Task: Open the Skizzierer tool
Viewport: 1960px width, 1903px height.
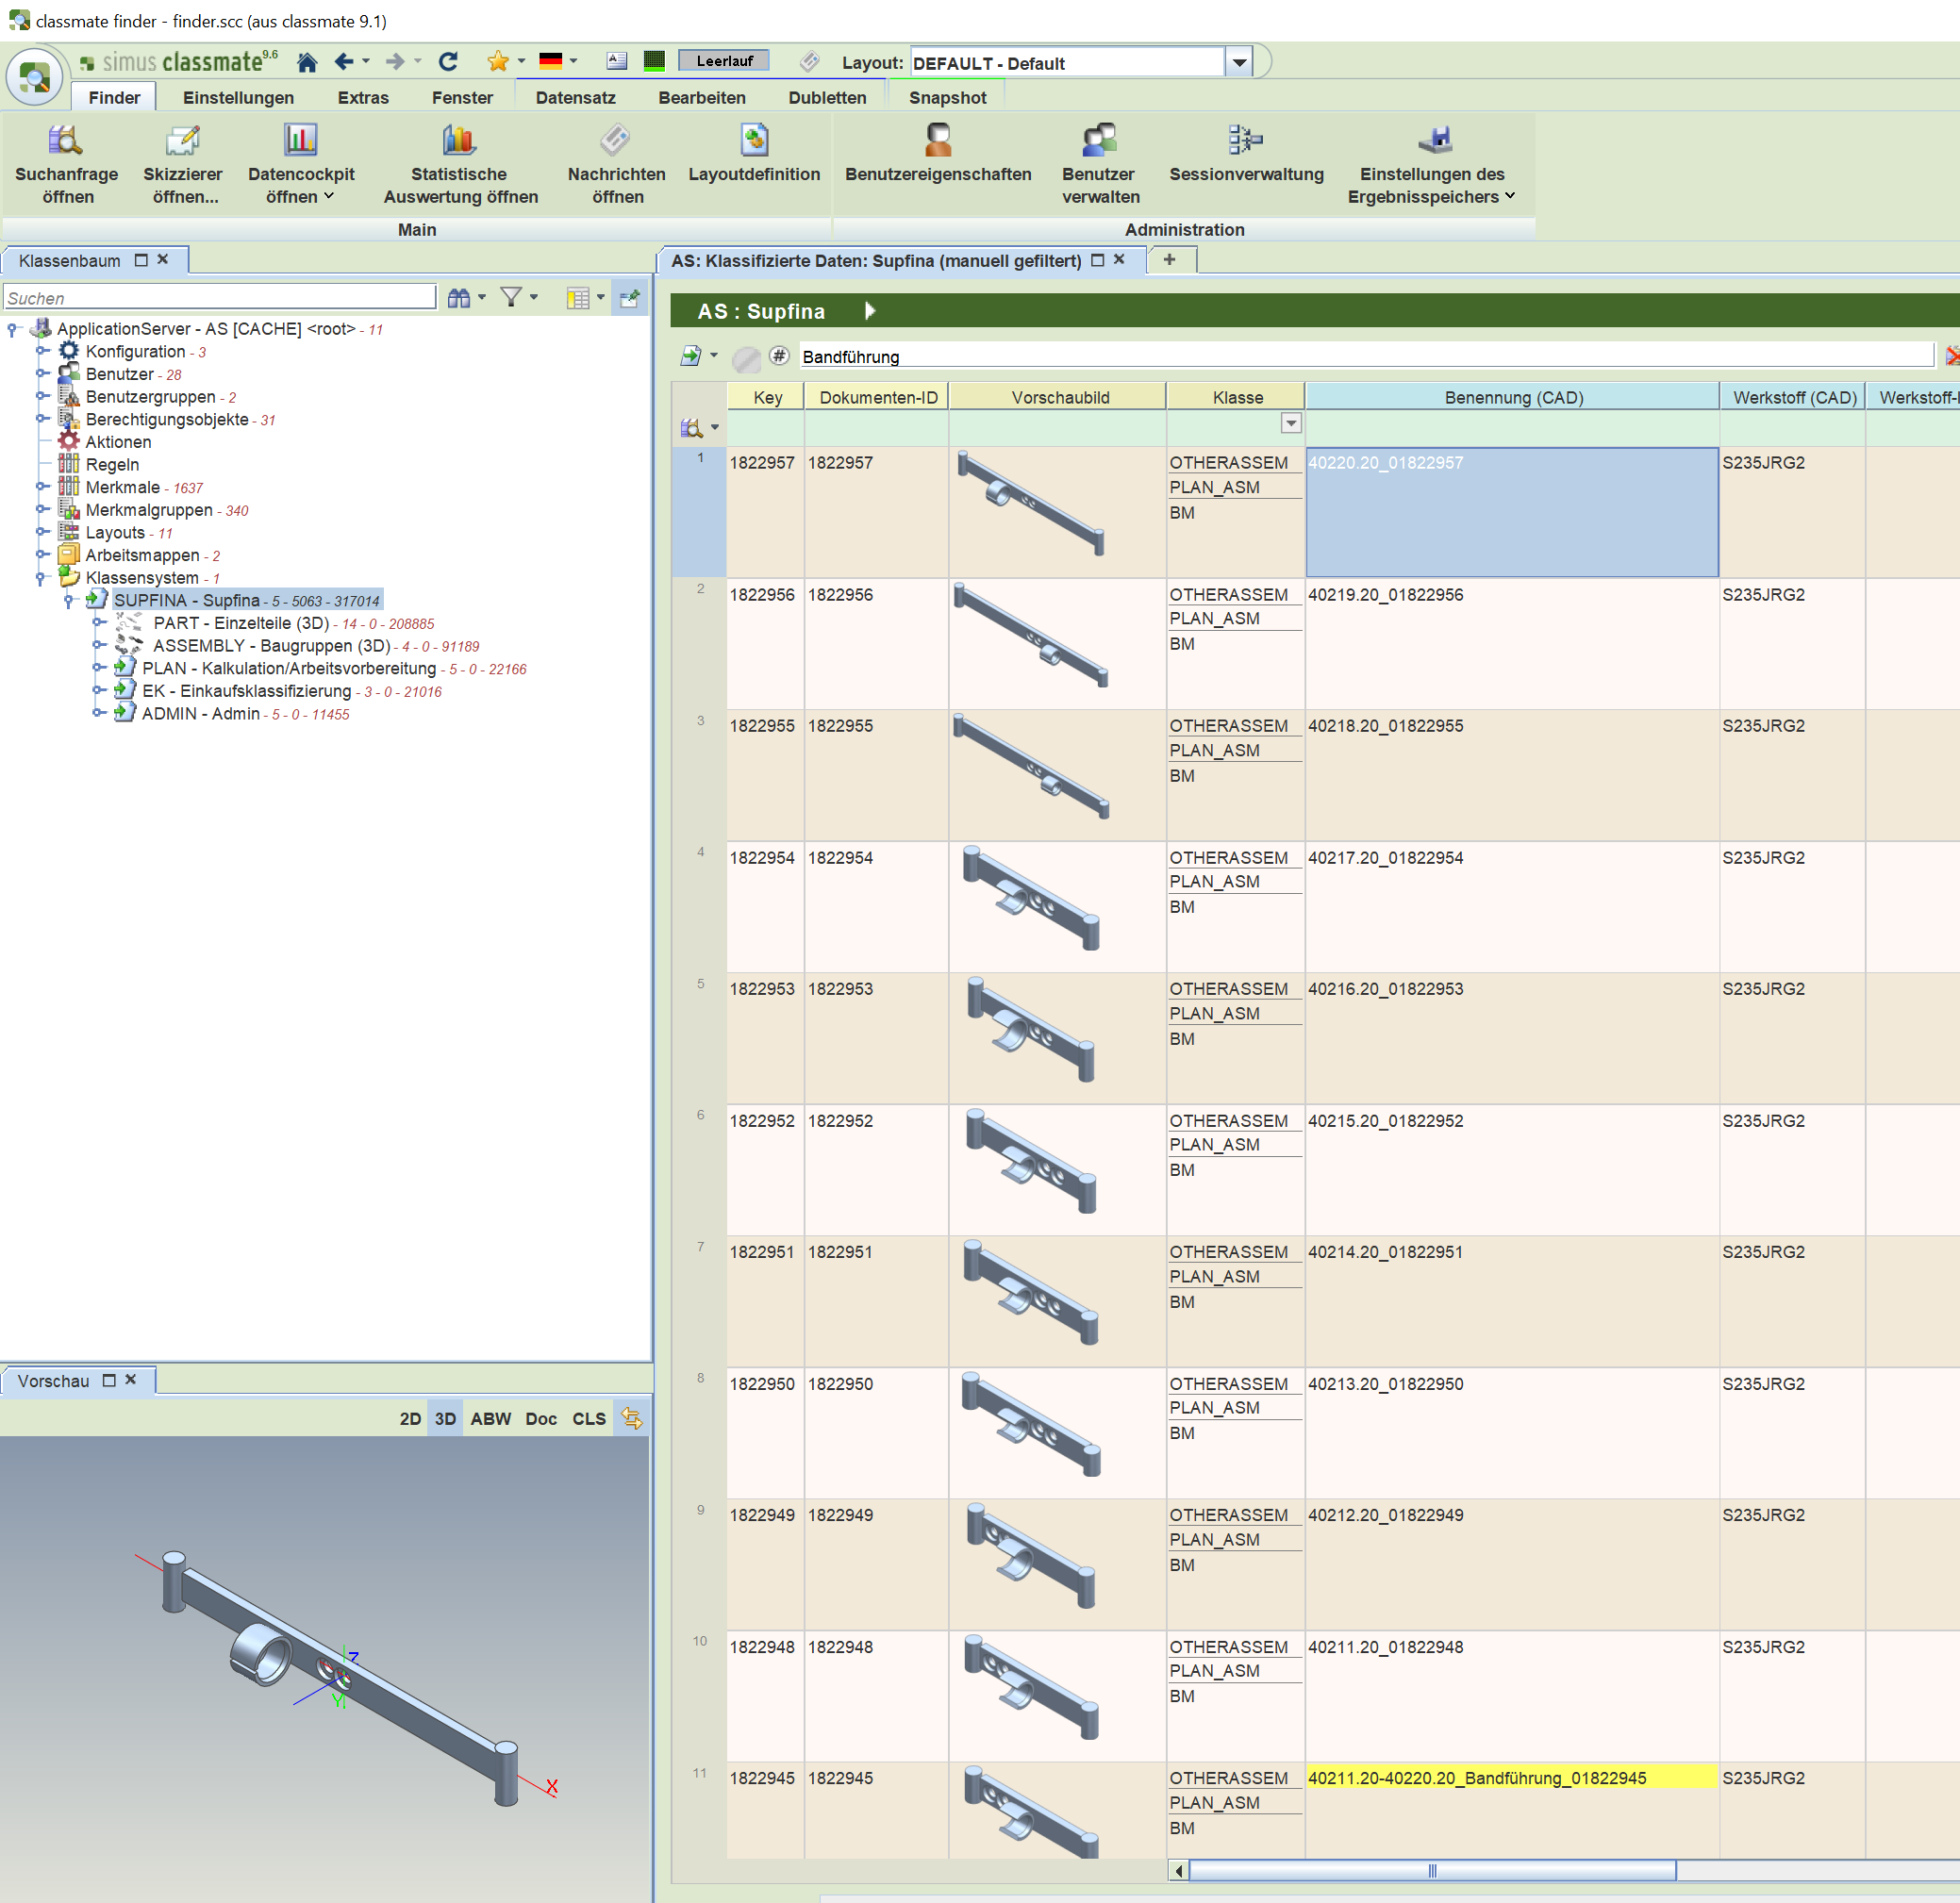Action: 183,165
